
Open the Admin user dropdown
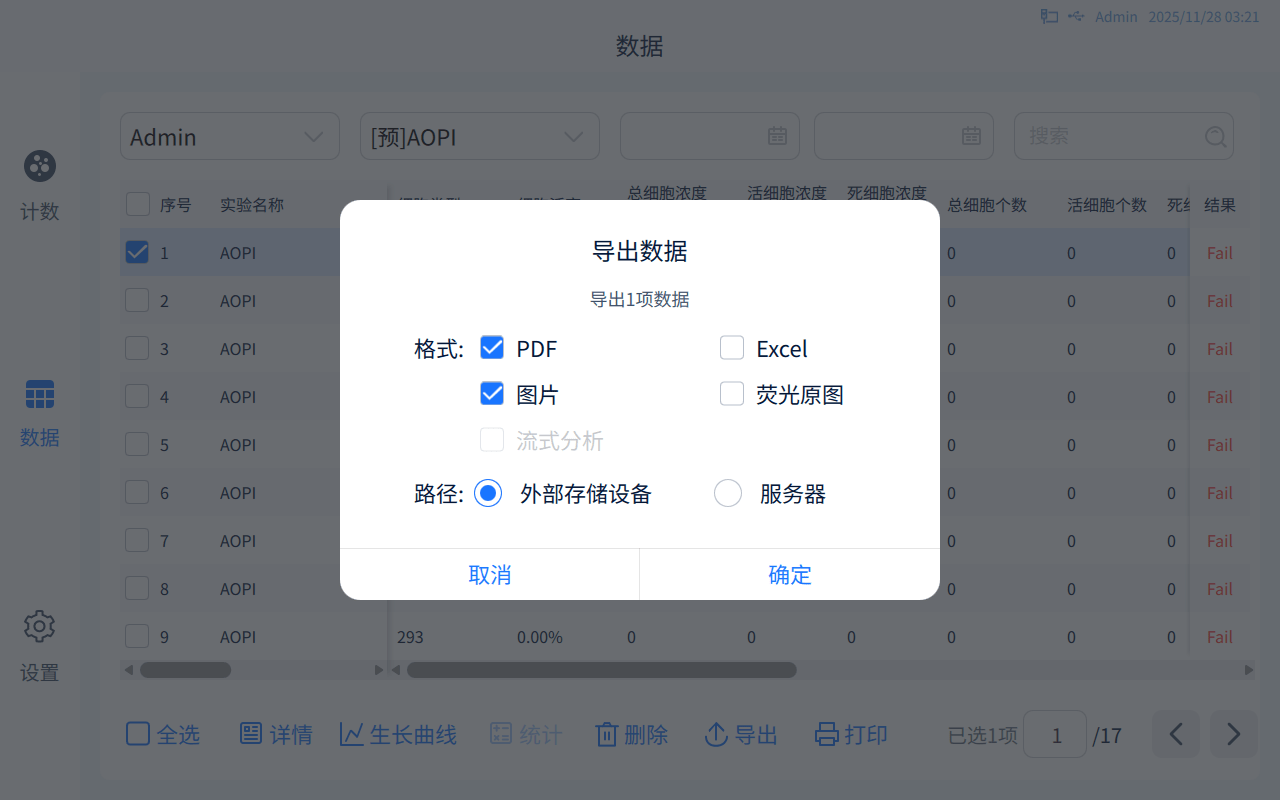[x=229, y=135]
